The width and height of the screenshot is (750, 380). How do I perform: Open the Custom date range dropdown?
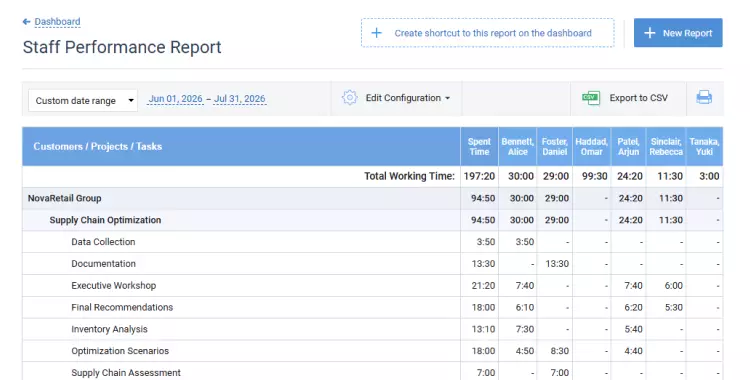83,101
